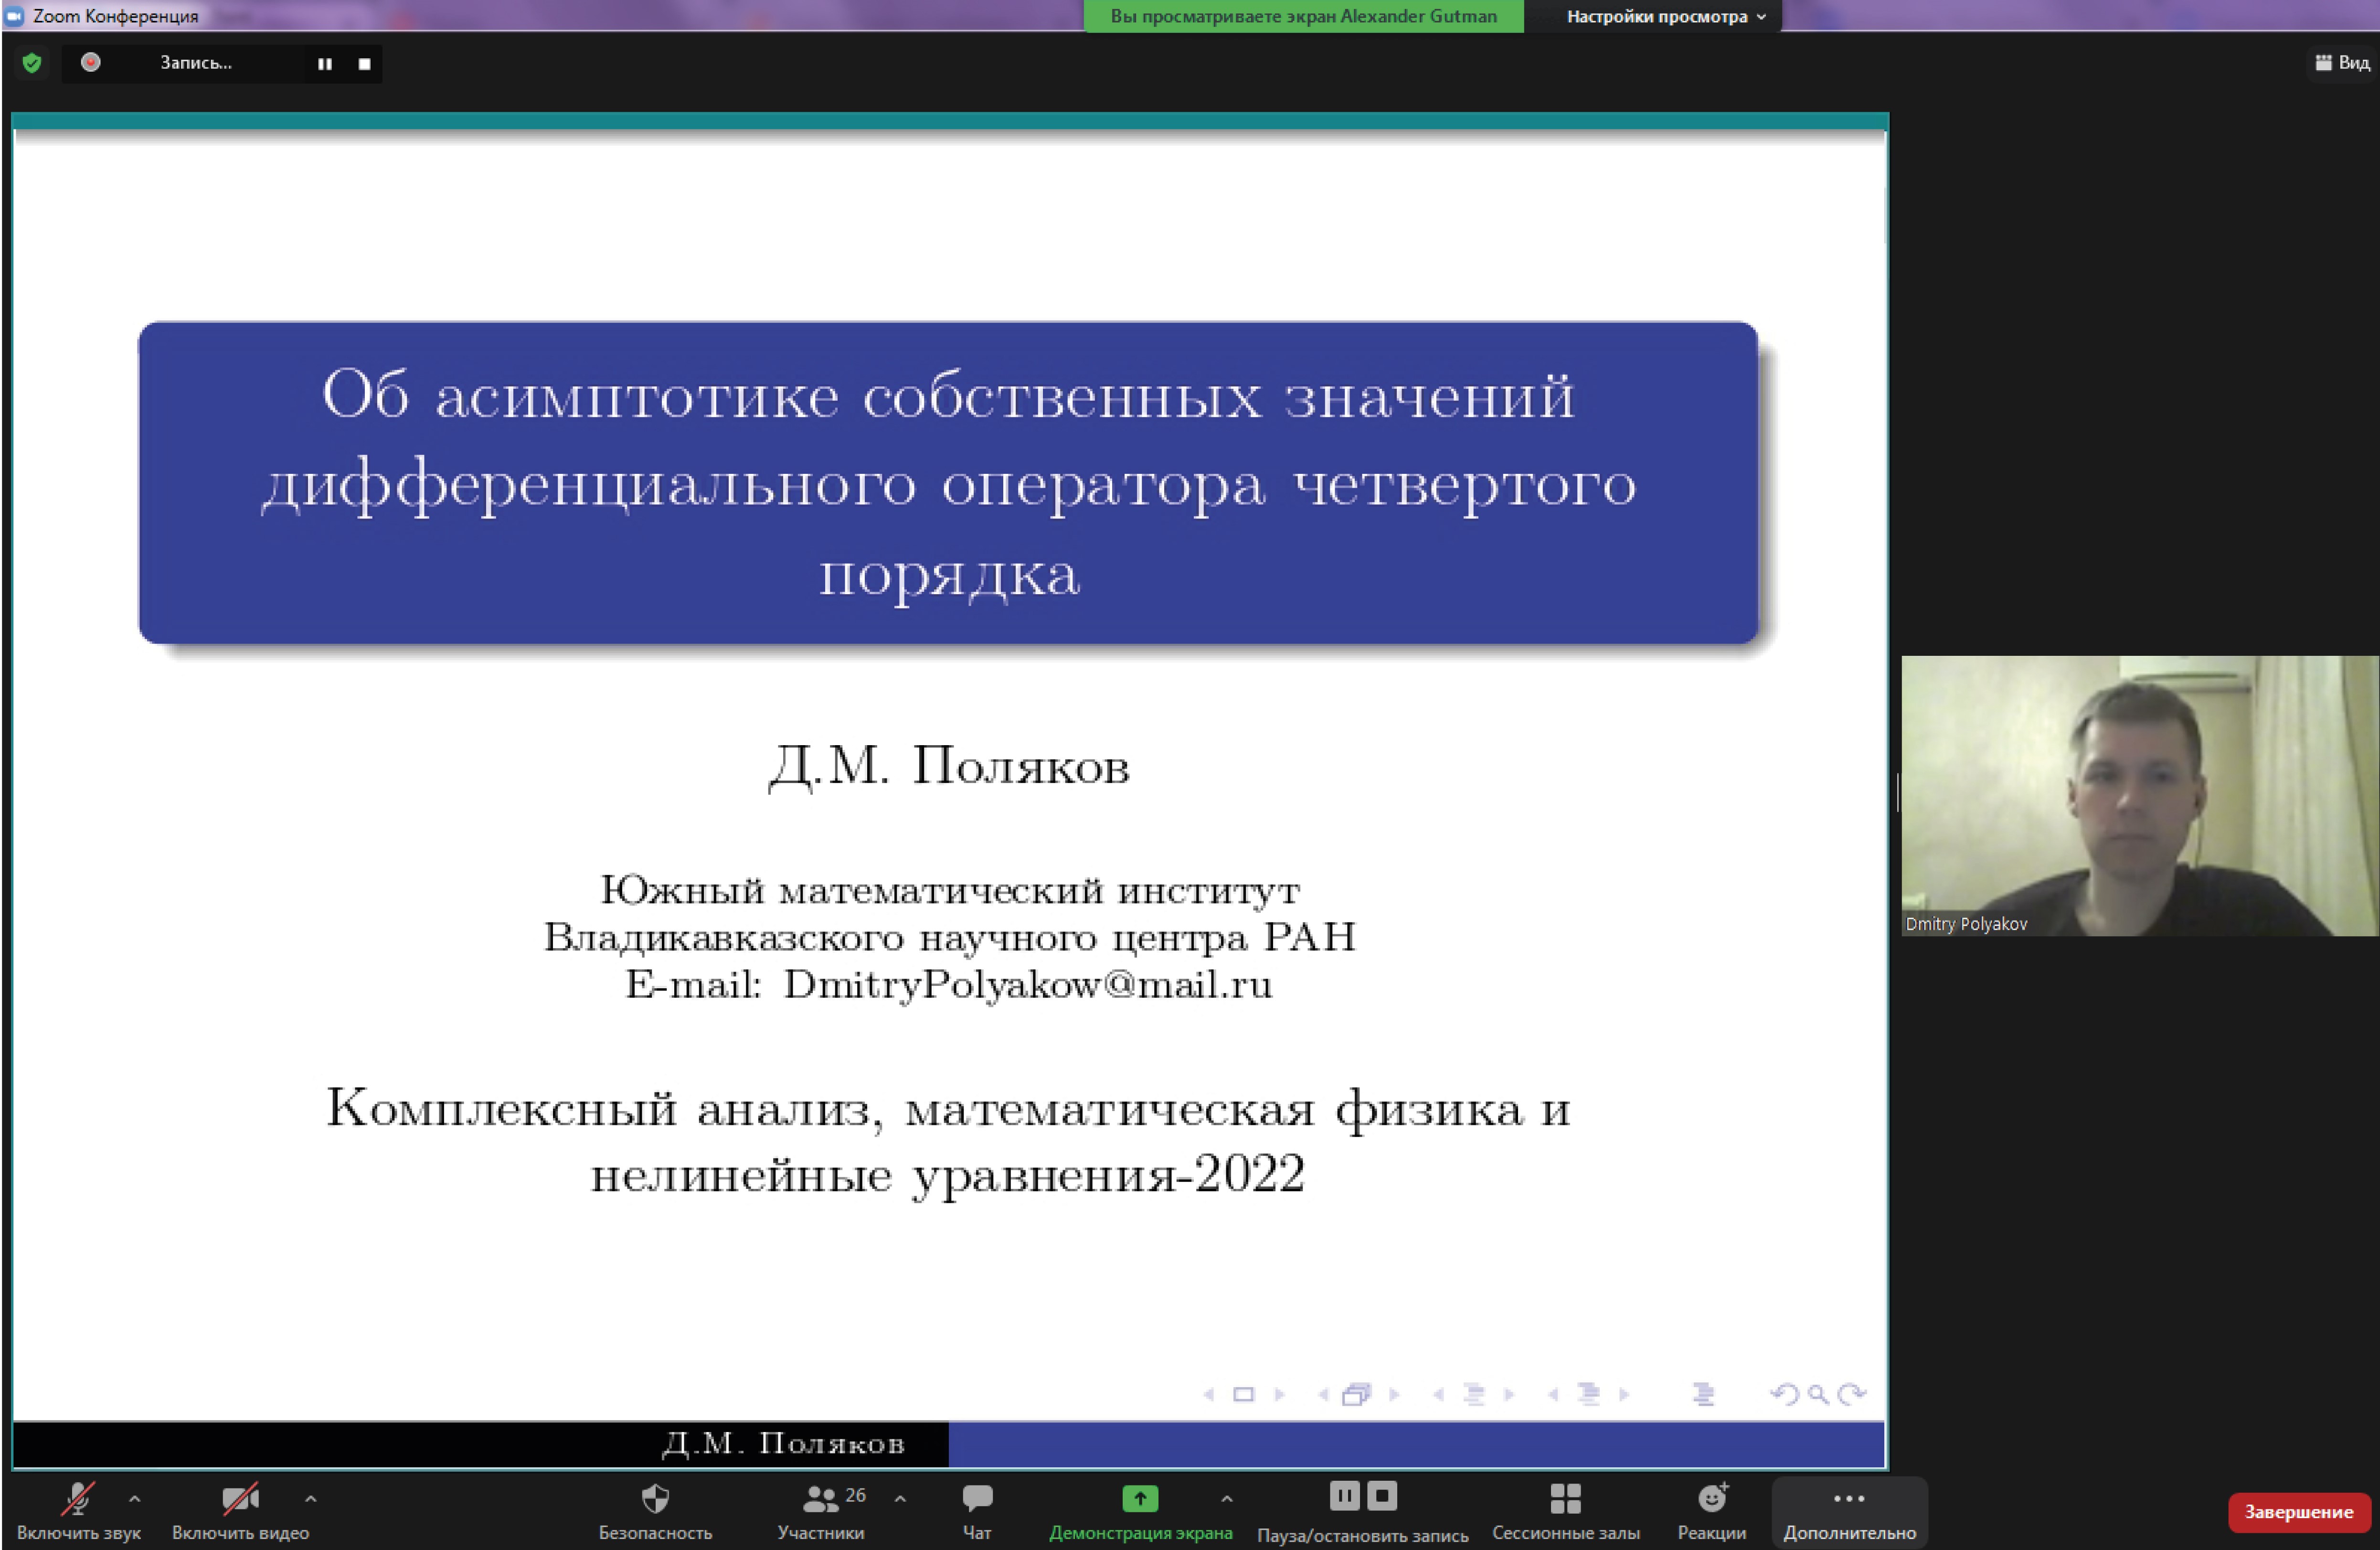This screenshot has height=1550, width=2380.
Task: Click author name Д.М. Поляков on slide
Action: click(949, 767)
